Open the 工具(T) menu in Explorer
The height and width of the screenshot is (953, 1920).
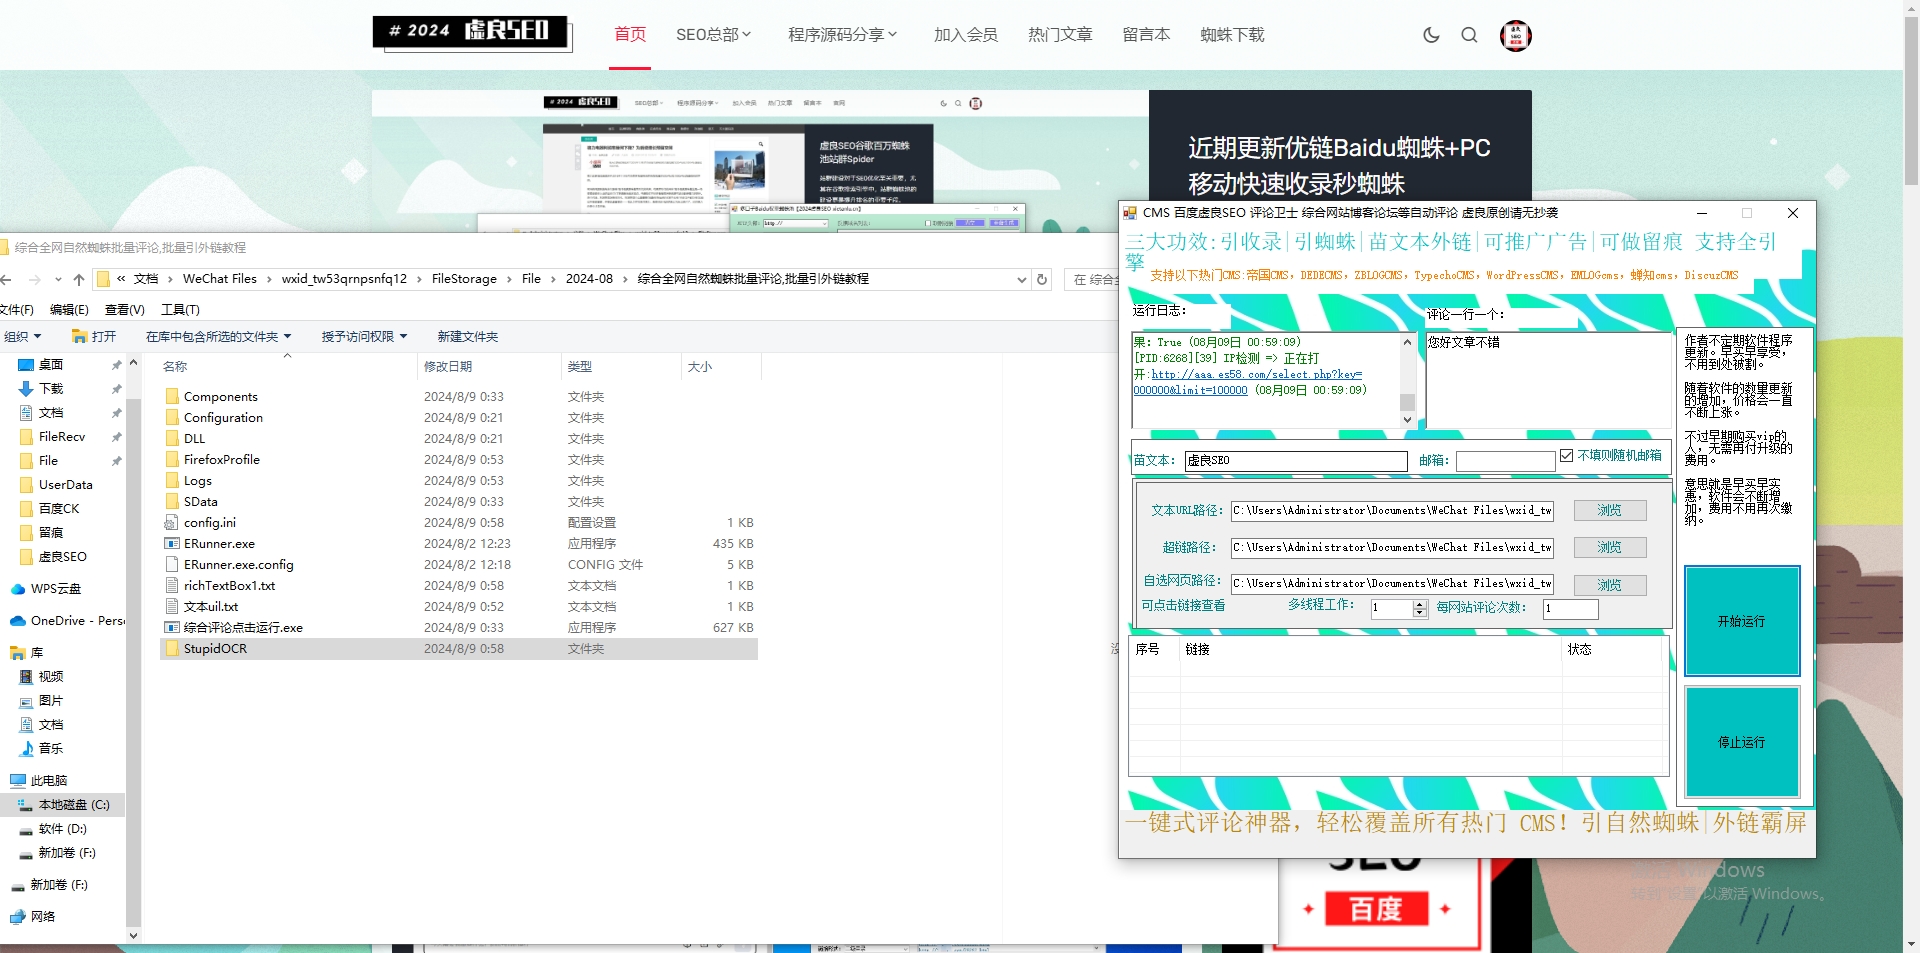pos(180,310)
